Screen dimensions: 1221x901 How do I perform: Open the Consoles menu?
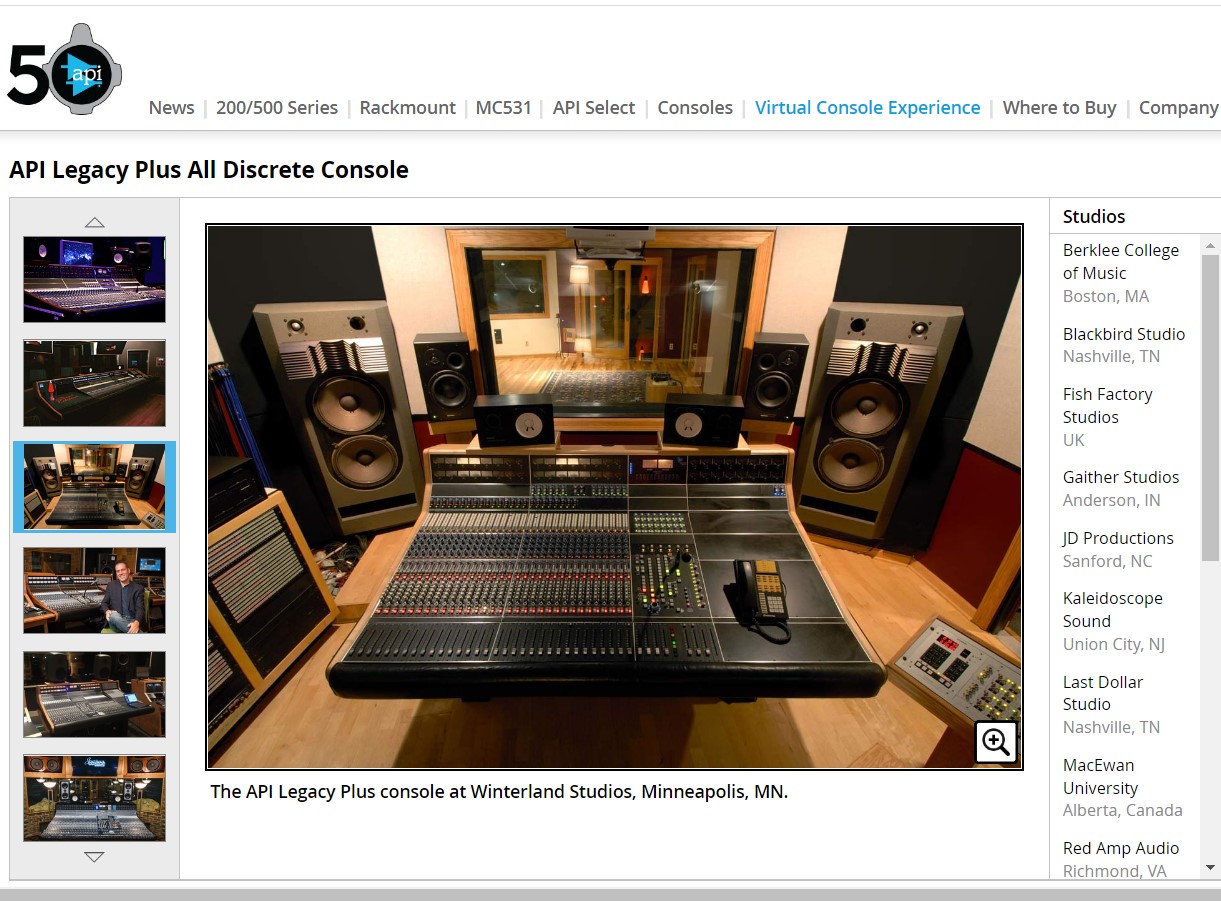click(695, 108)
